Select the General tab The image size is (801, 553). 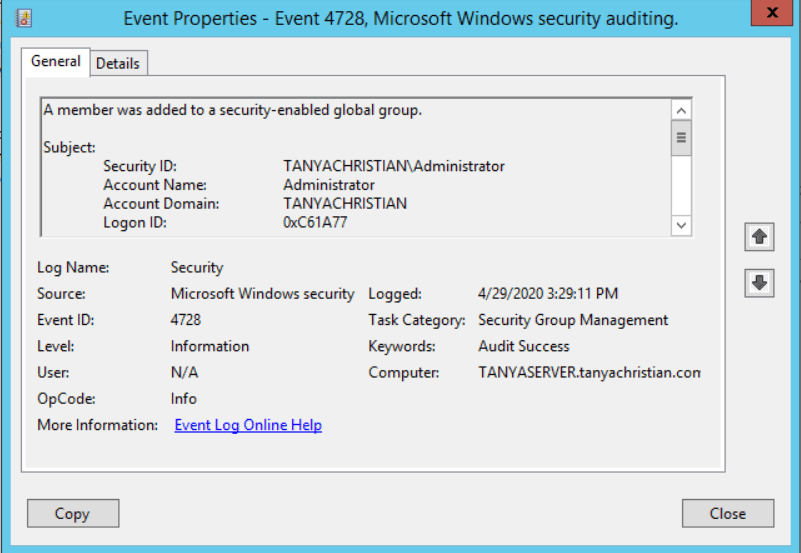coord(56,61)
